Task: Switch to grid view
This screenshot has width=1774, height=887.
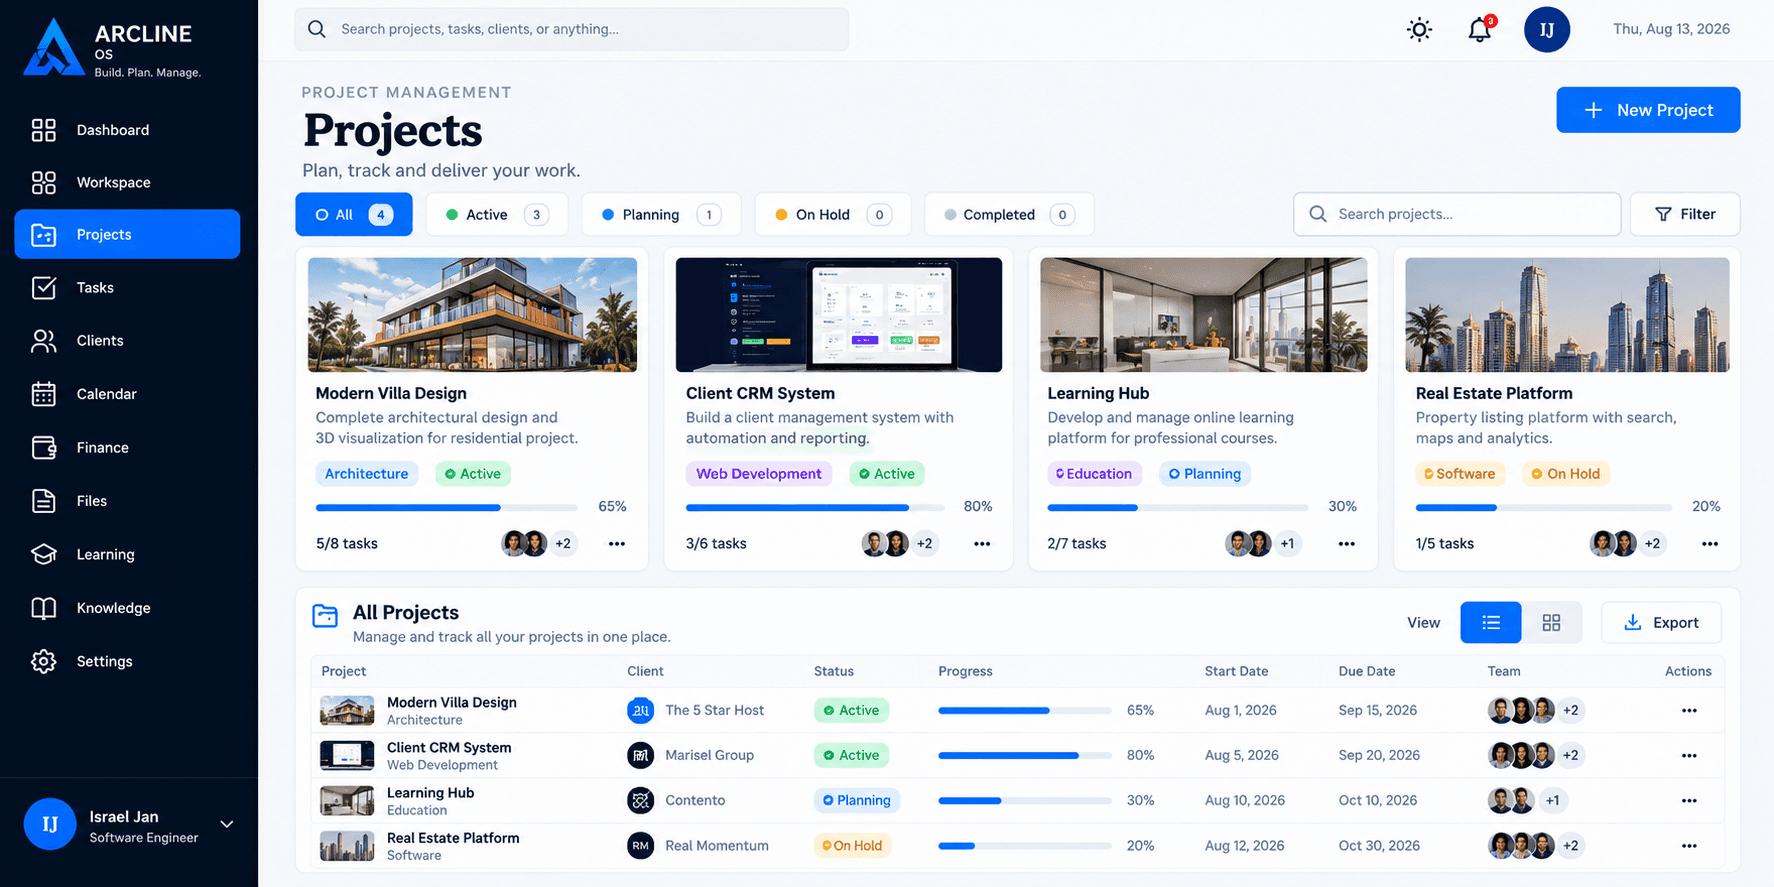Action: click(1551, 623)
